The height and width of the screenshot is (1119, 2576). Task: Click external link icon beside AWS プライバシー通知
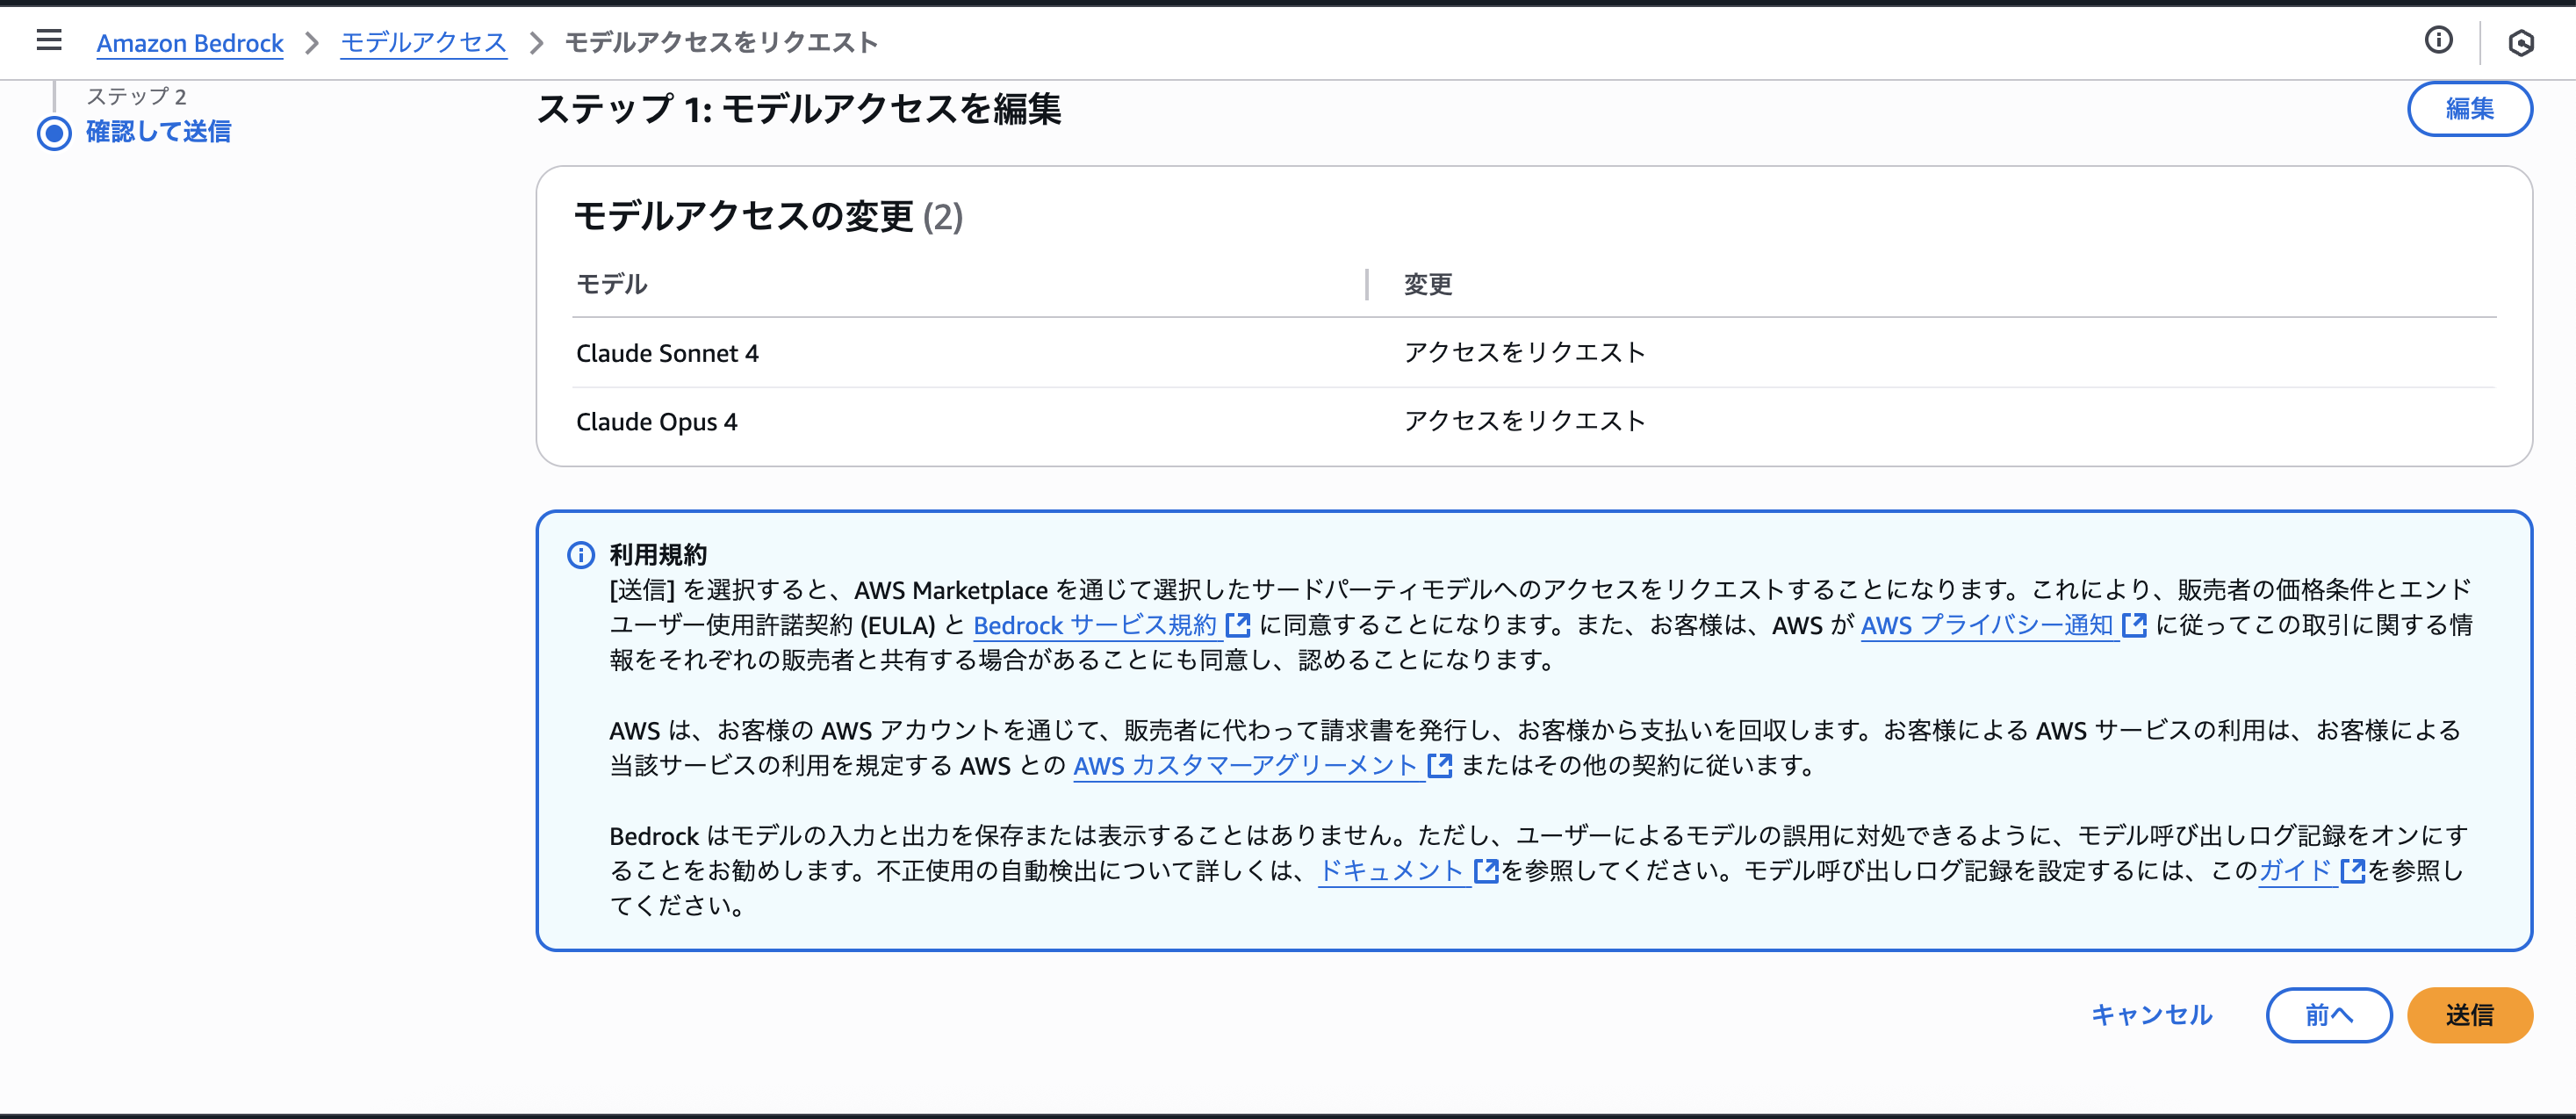pos(2134,625)
